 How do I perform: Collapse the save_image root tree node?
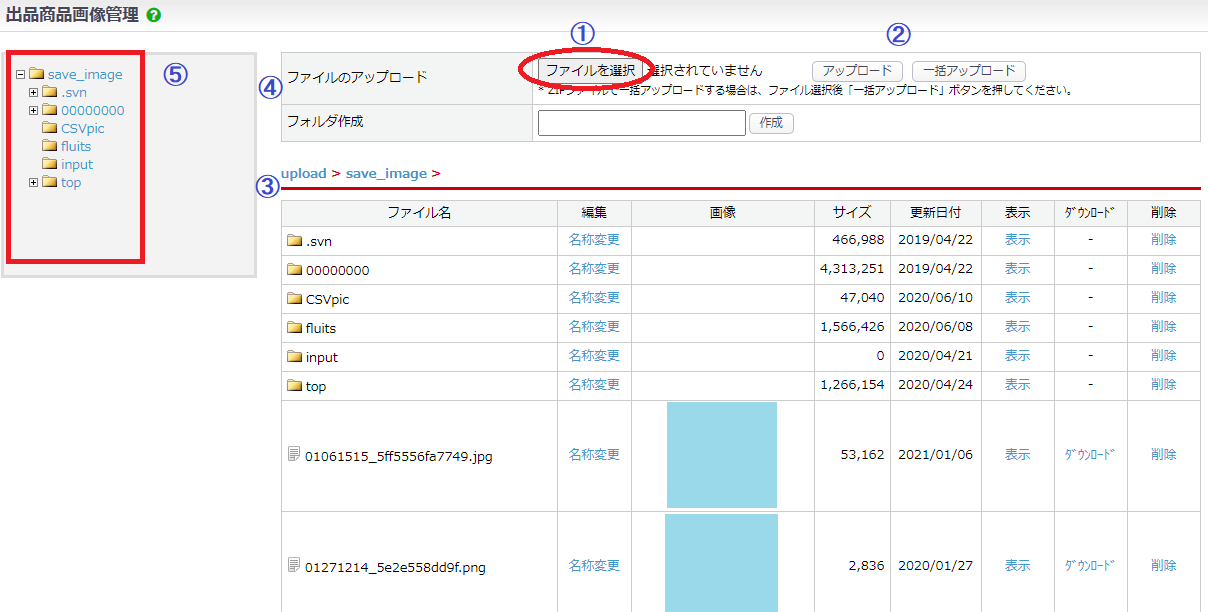pyautogui.click(x=20, y=74)
